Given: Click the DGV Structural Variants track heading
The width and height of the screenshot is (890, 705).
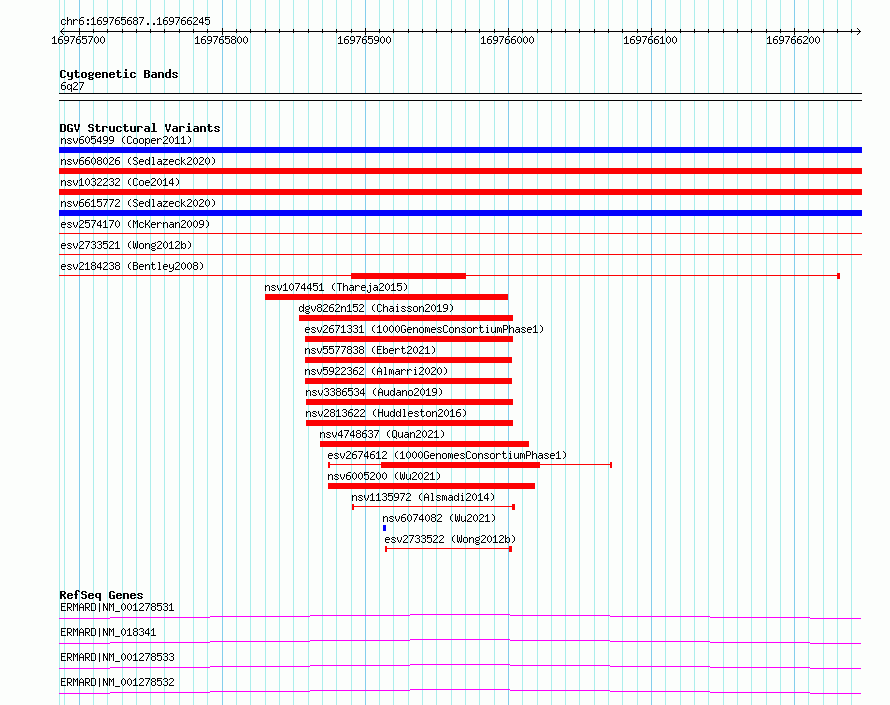Looking at the screenshot, I should tap(140, 128).
